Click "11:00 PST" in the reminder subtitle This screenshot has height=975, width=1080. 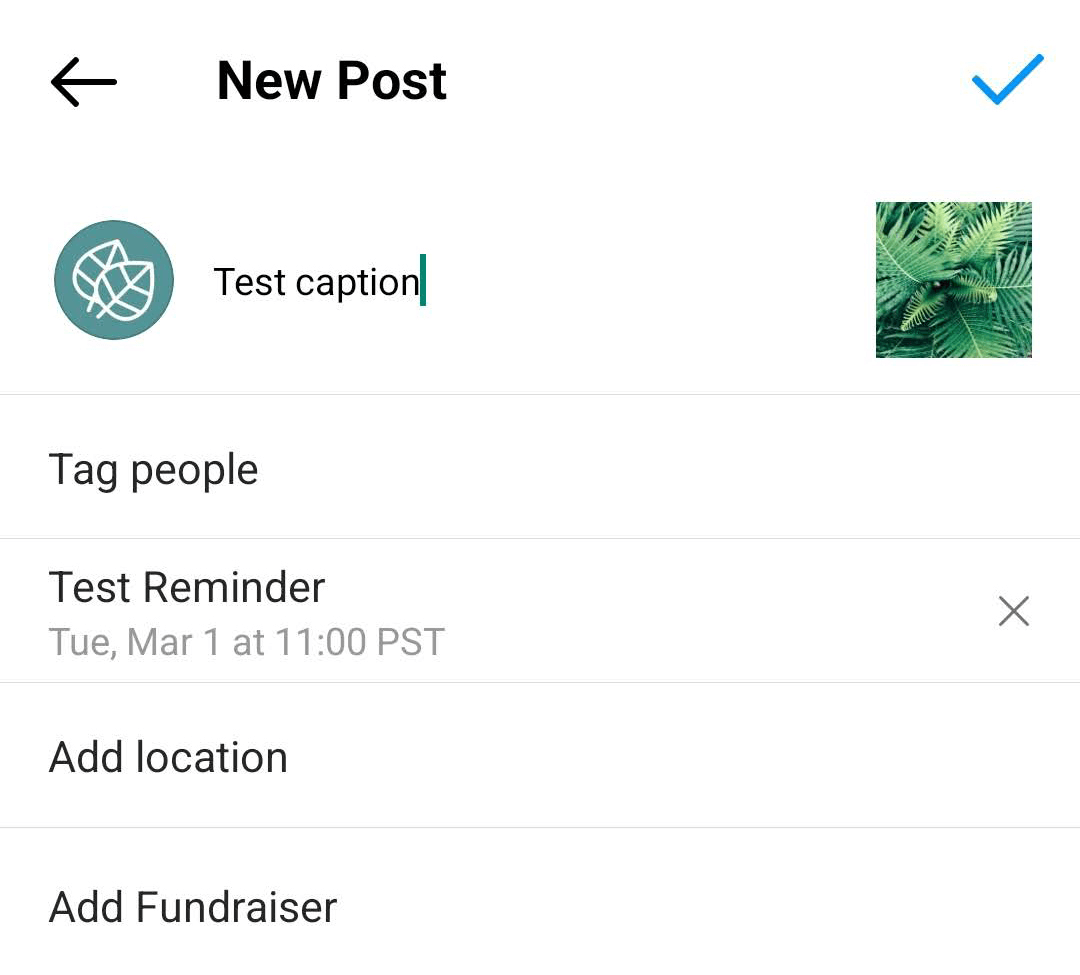[x=360, y=642]
